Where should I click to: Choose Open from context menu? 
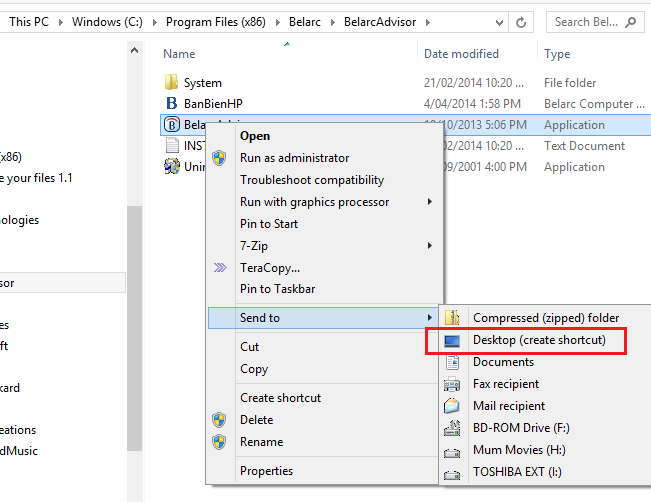pyautogui.click(x=255, y=136)
